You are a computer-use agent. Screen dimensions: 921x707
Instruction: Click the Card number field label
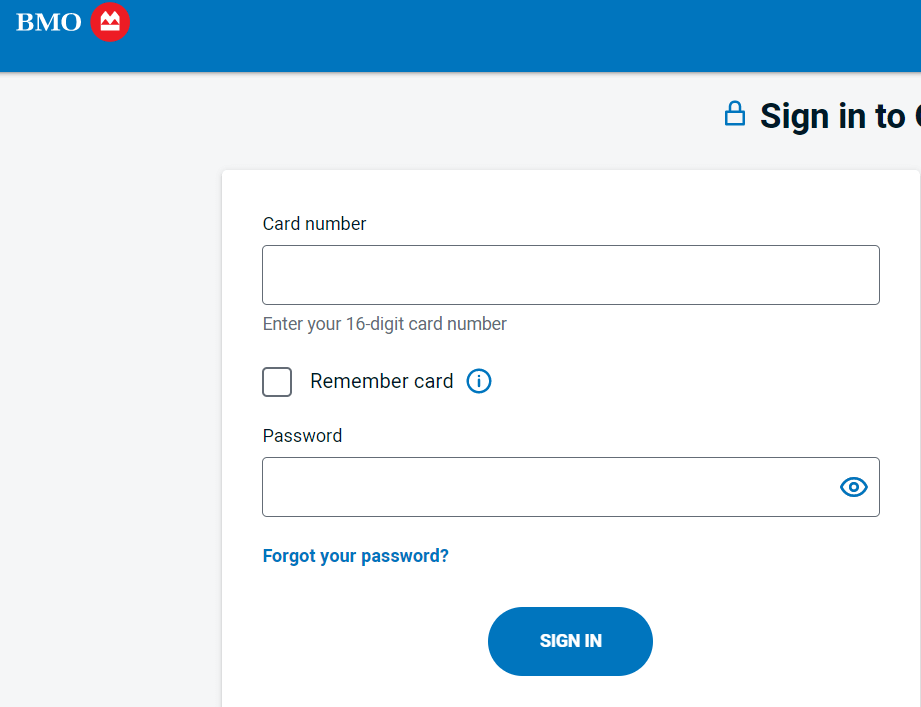click(314, 224)
